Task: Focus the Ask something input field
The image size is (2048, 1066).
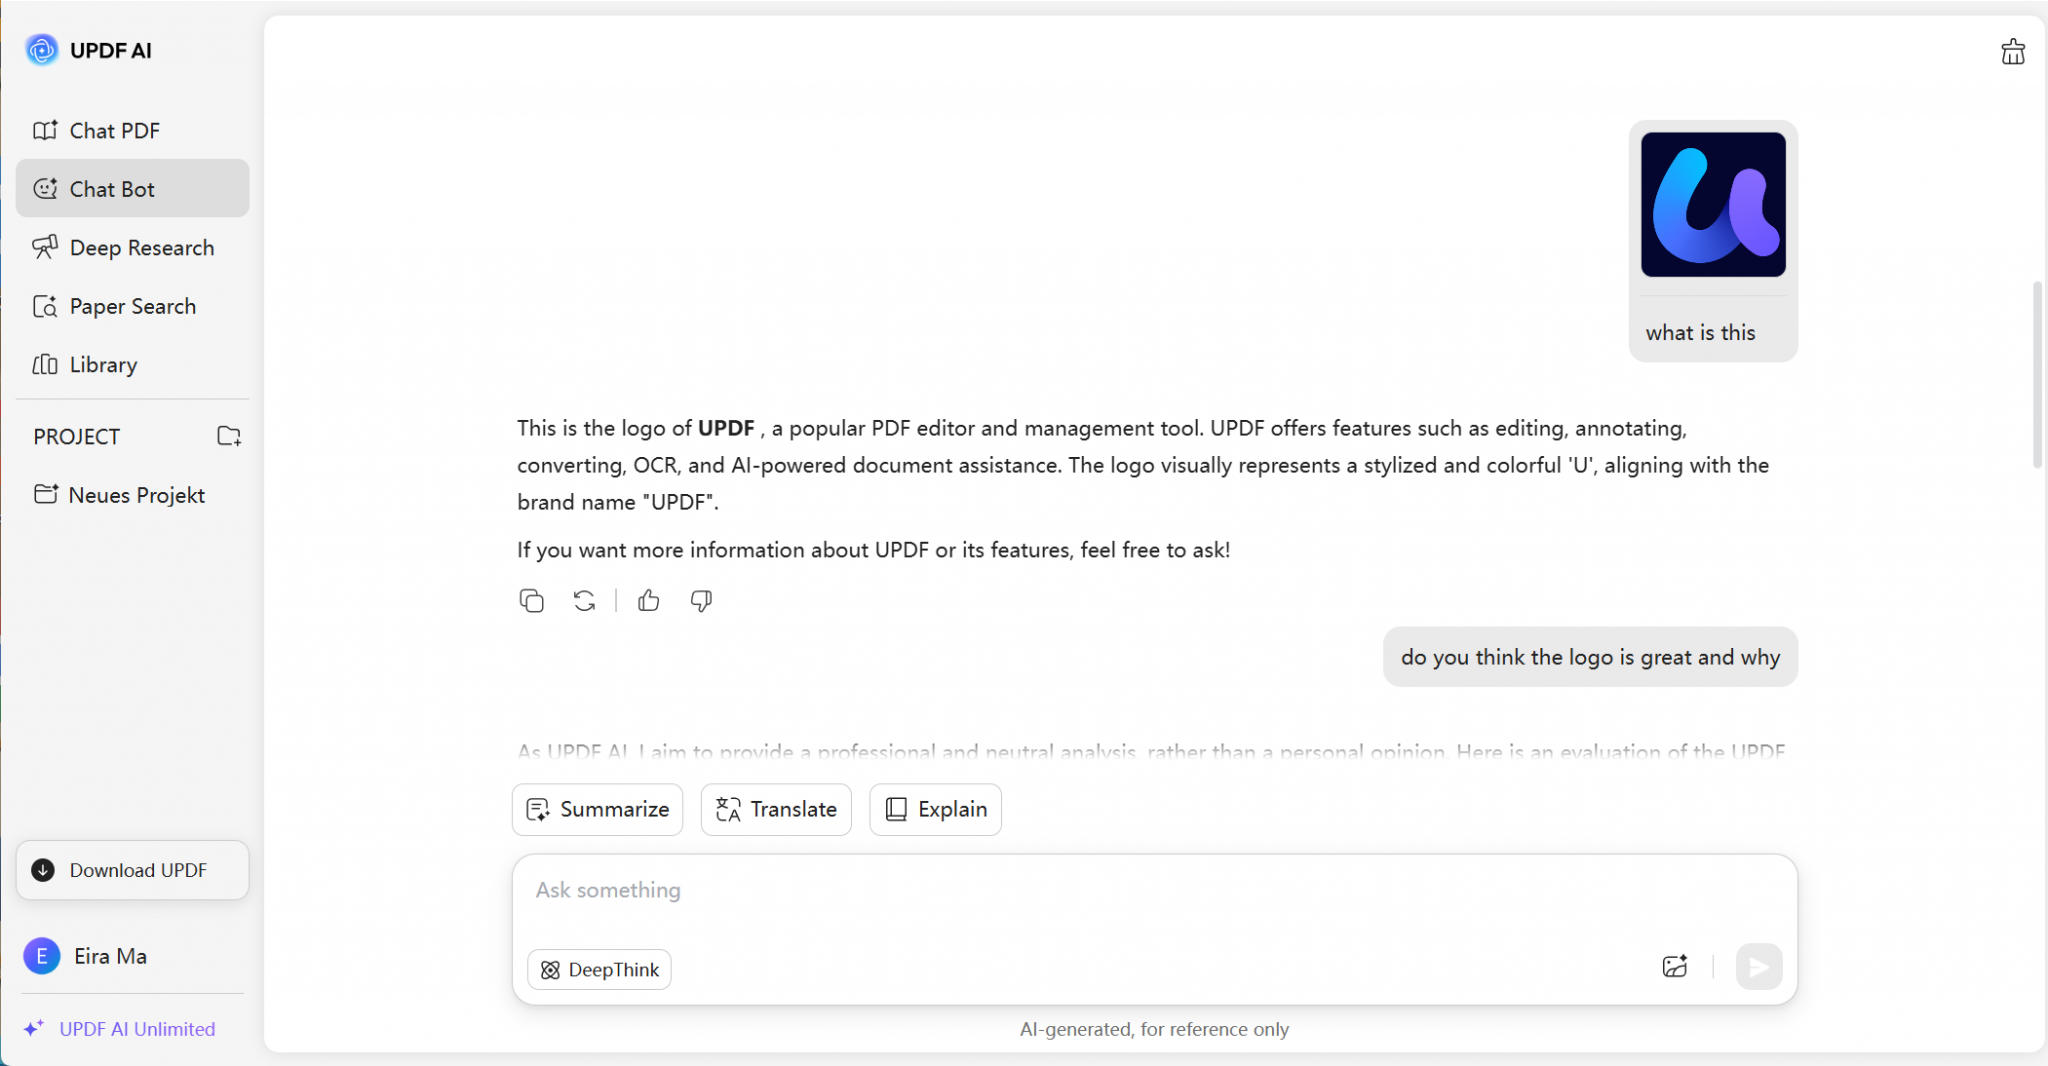Action: (x=1154, y=890)
